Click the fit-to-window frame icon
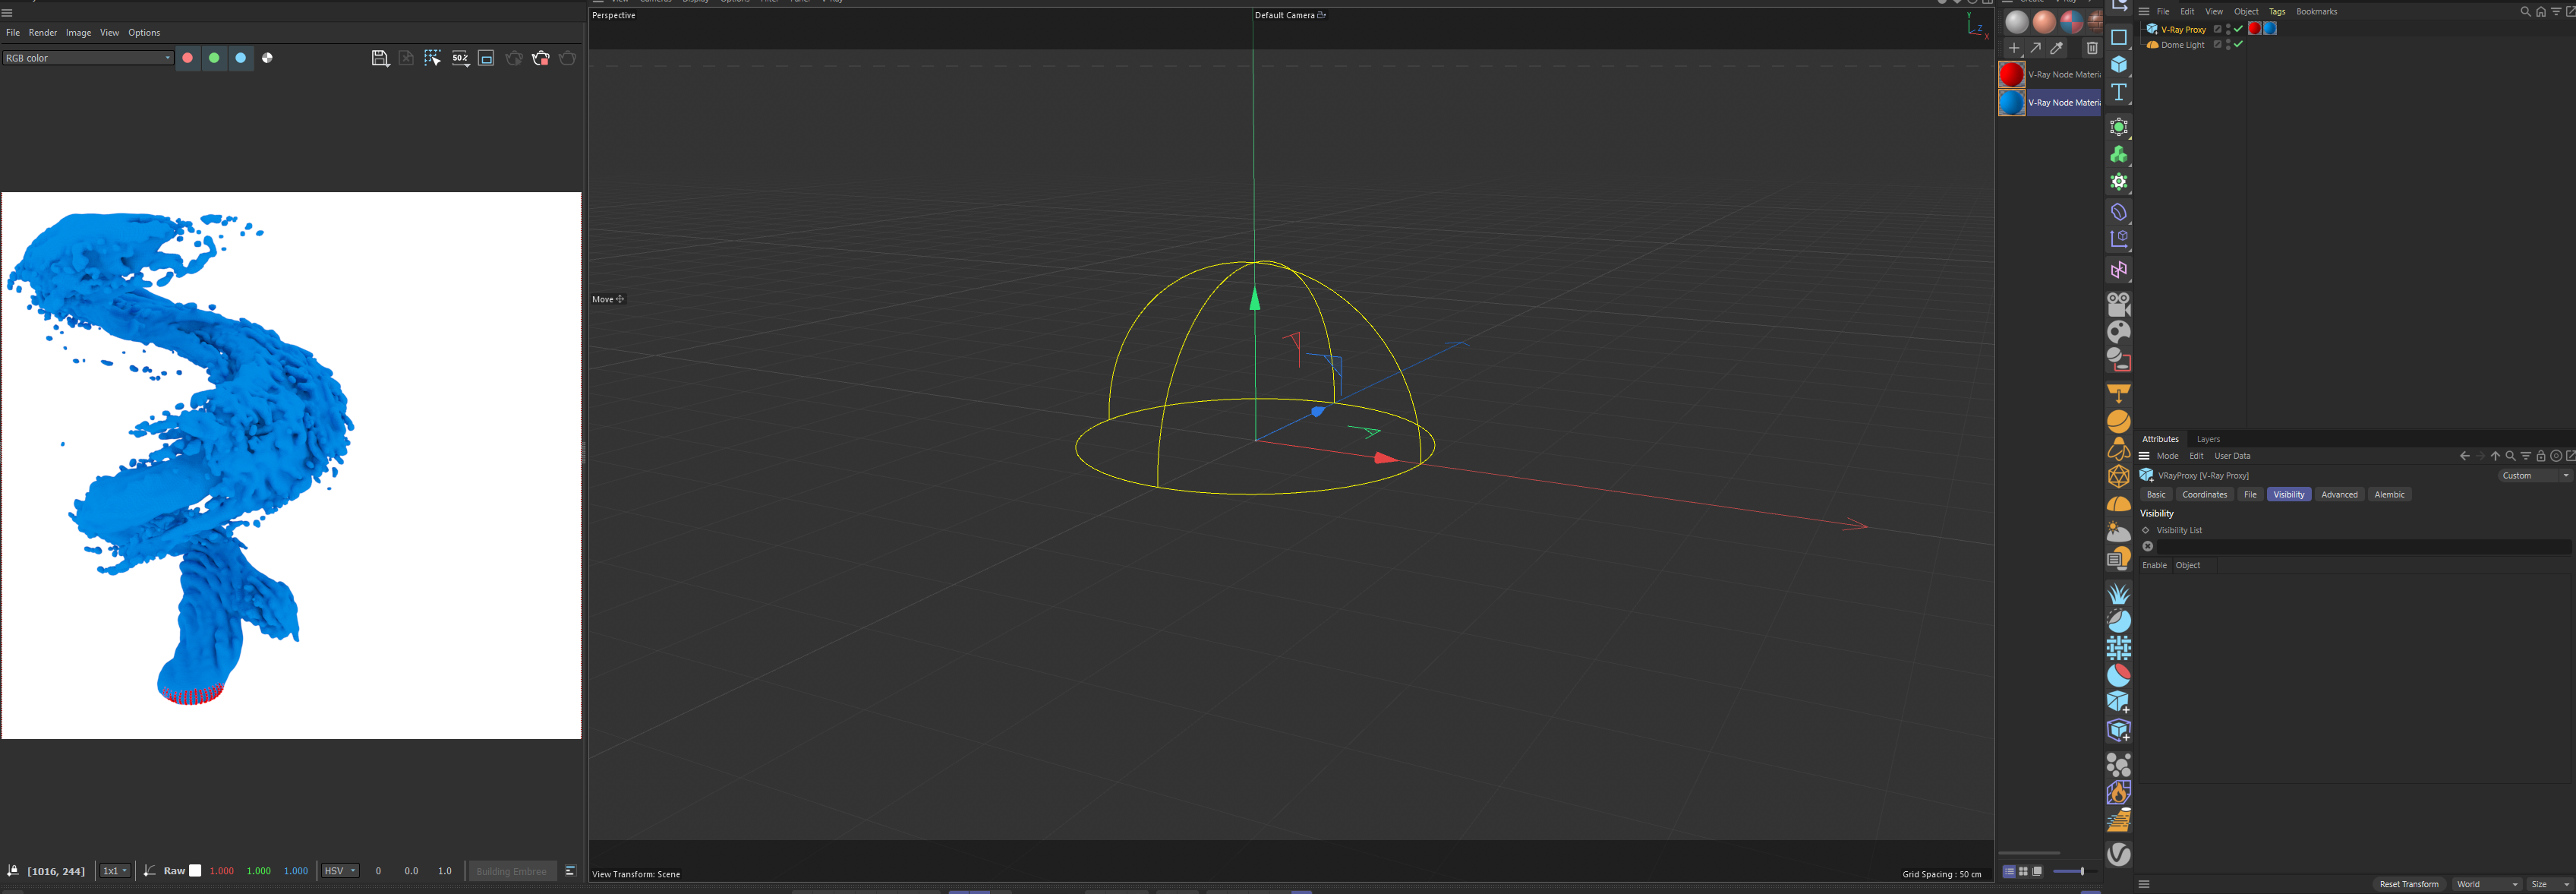The image size is (2576, 894). pos(487,58)
